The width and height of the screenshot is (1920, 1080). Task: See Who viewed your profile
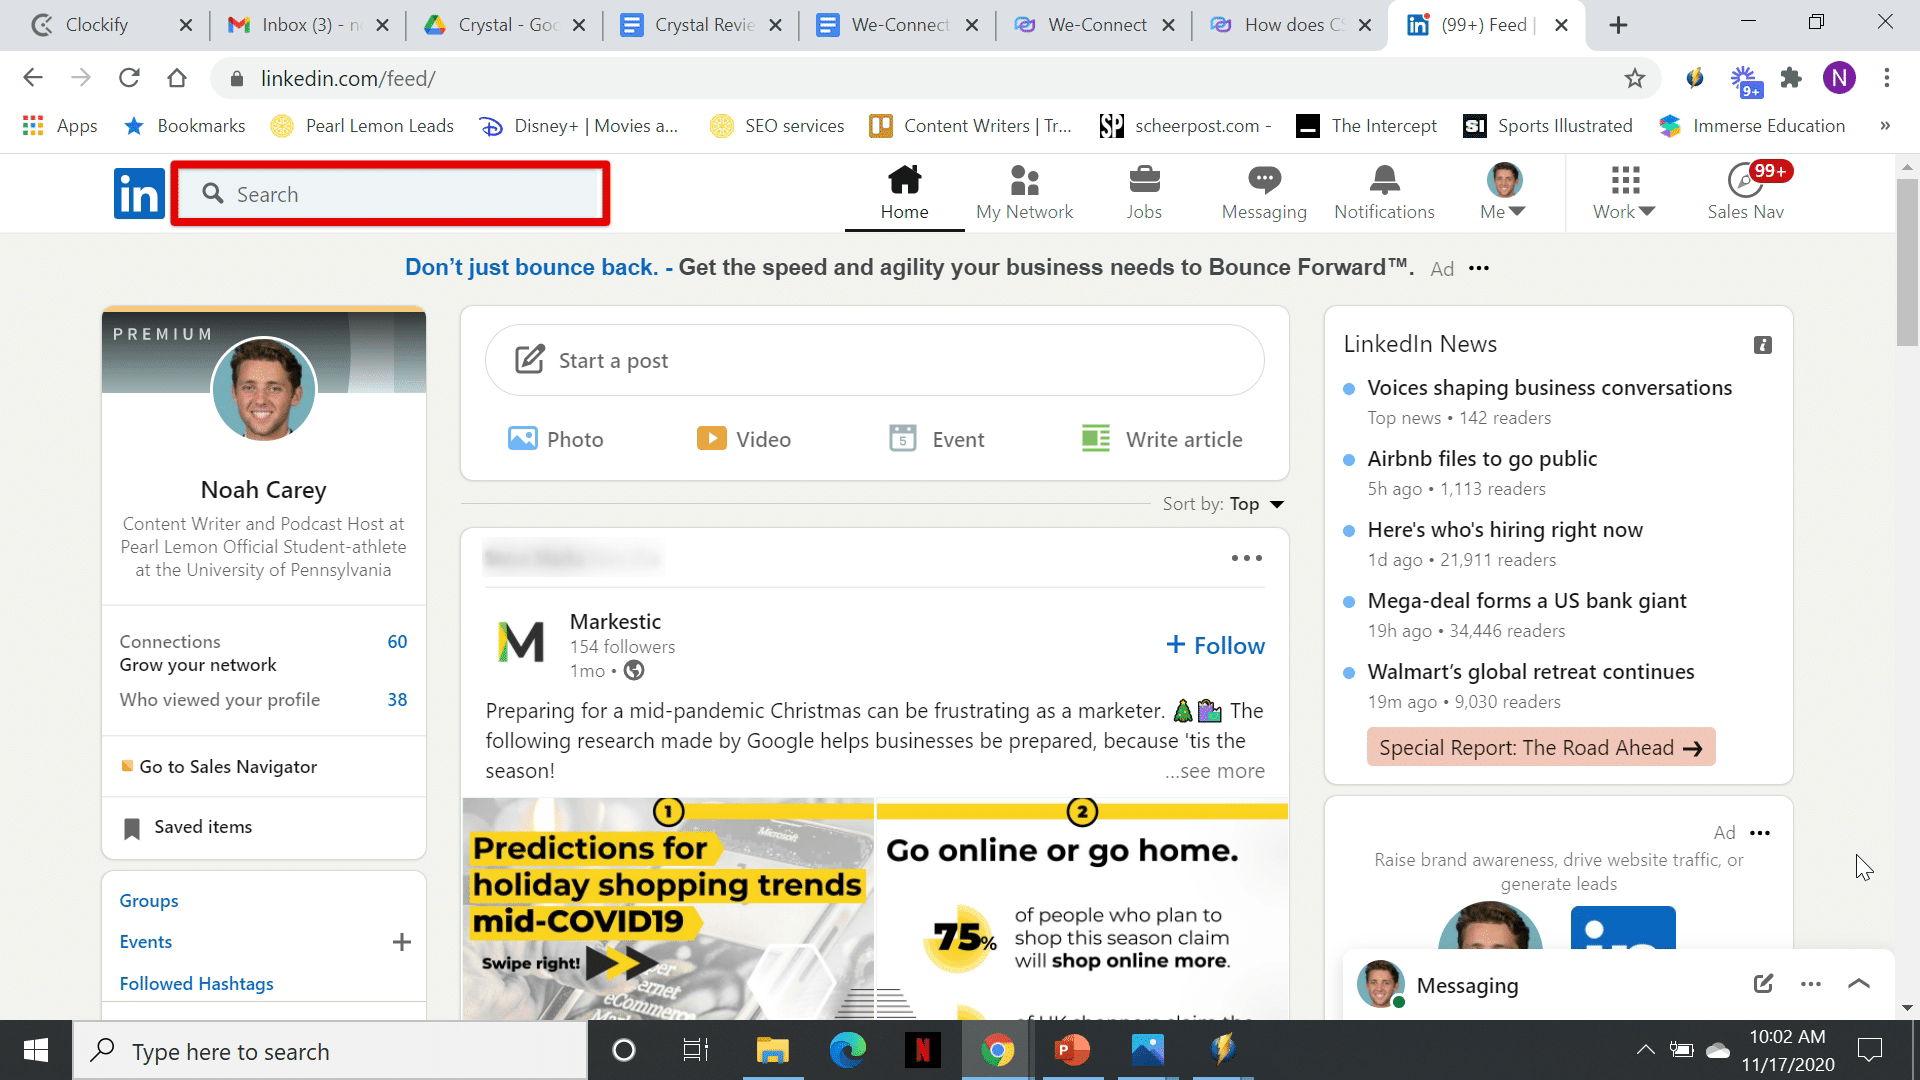(x=220, y=700)
